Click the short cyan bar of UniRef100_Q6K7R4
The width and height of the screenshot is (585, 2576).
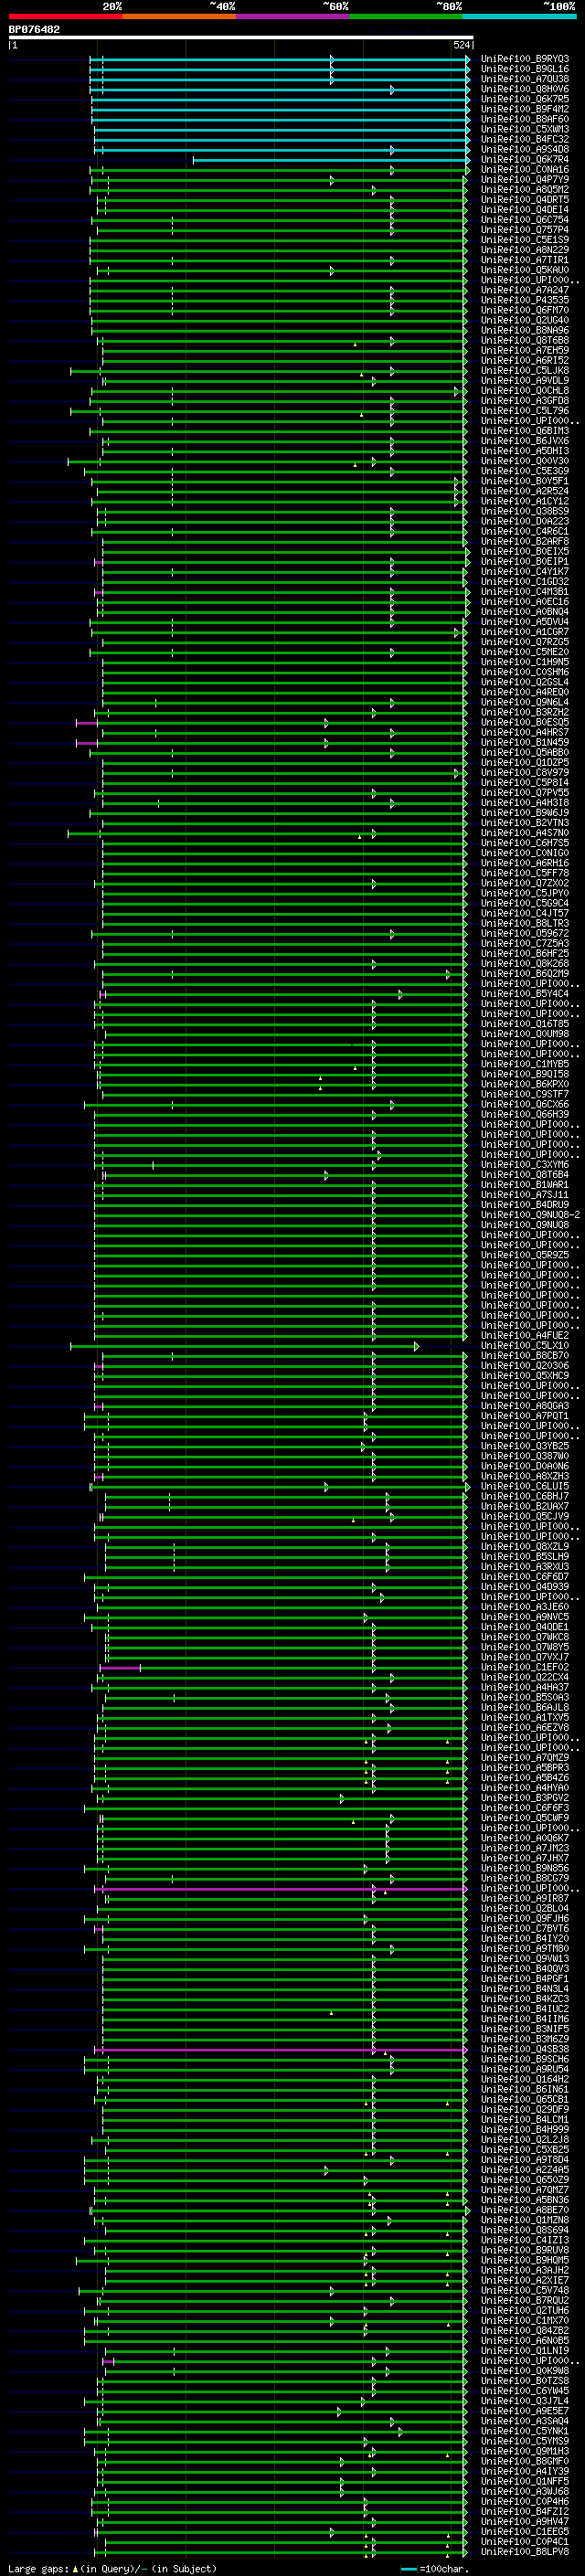click(x=330, y=160)
